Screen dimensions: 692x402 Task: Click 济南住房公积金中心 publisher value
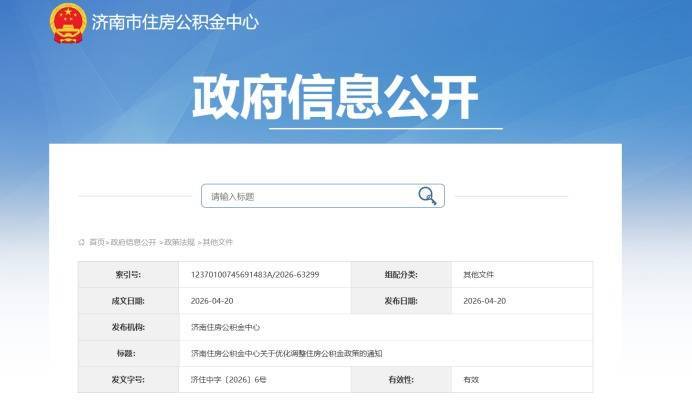click(226, 327)
